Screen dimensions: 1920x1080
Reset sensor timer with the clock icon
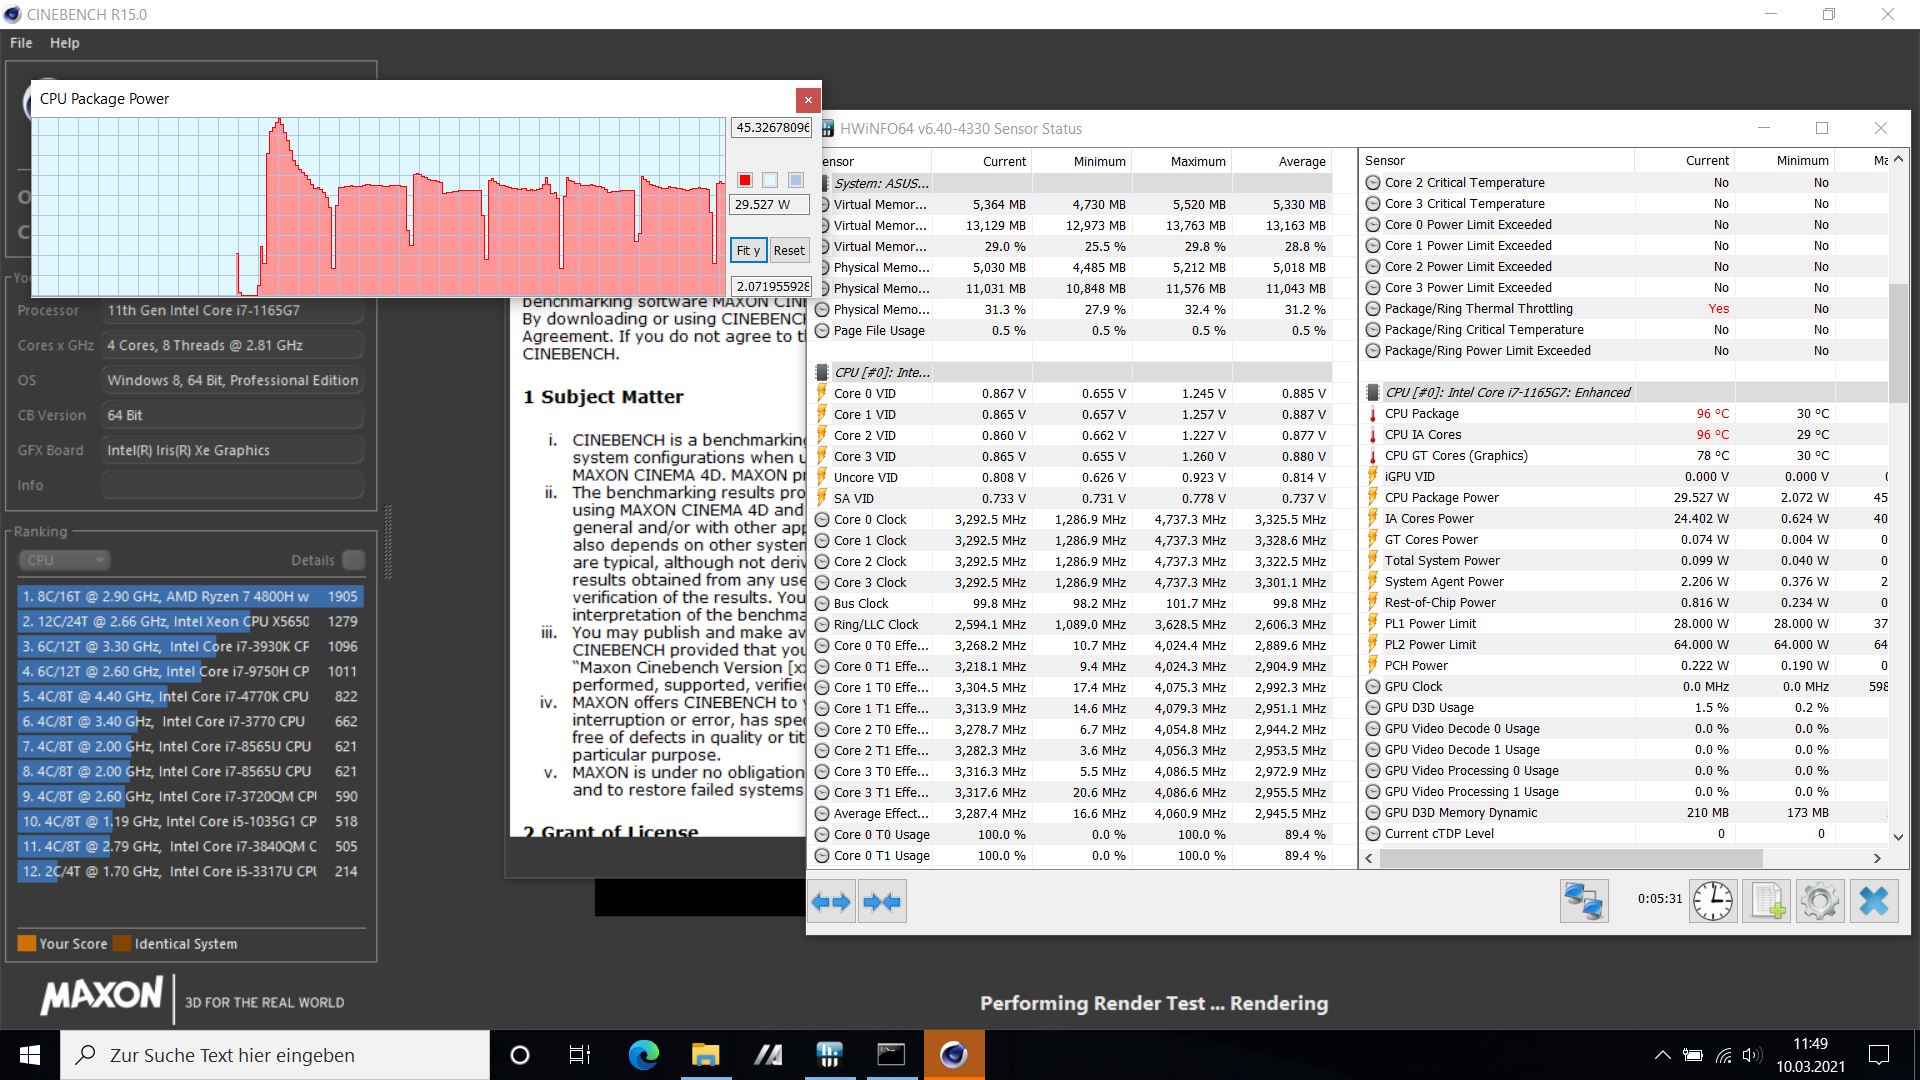tap(1713, 901)
